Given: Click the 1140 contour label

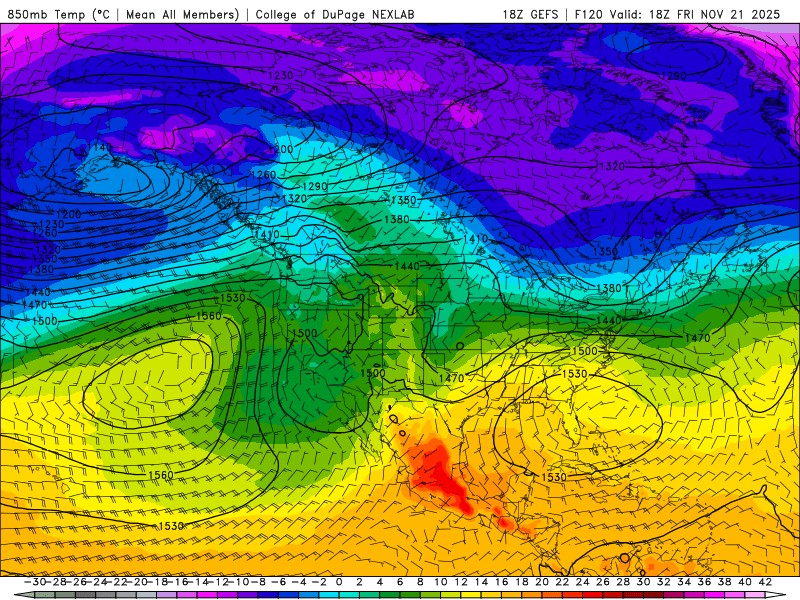Looking at the screenshot, I should (x=99, y=147).
